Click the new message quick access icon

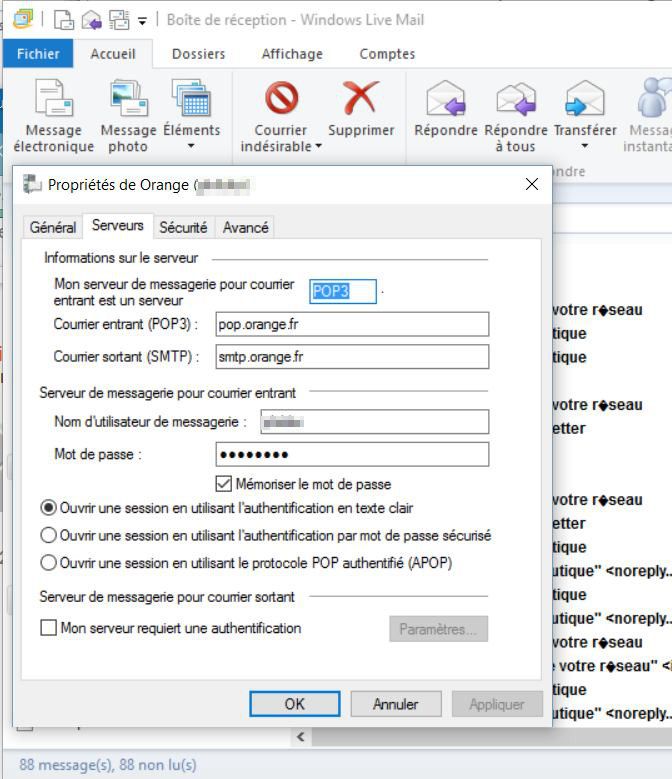64,20
